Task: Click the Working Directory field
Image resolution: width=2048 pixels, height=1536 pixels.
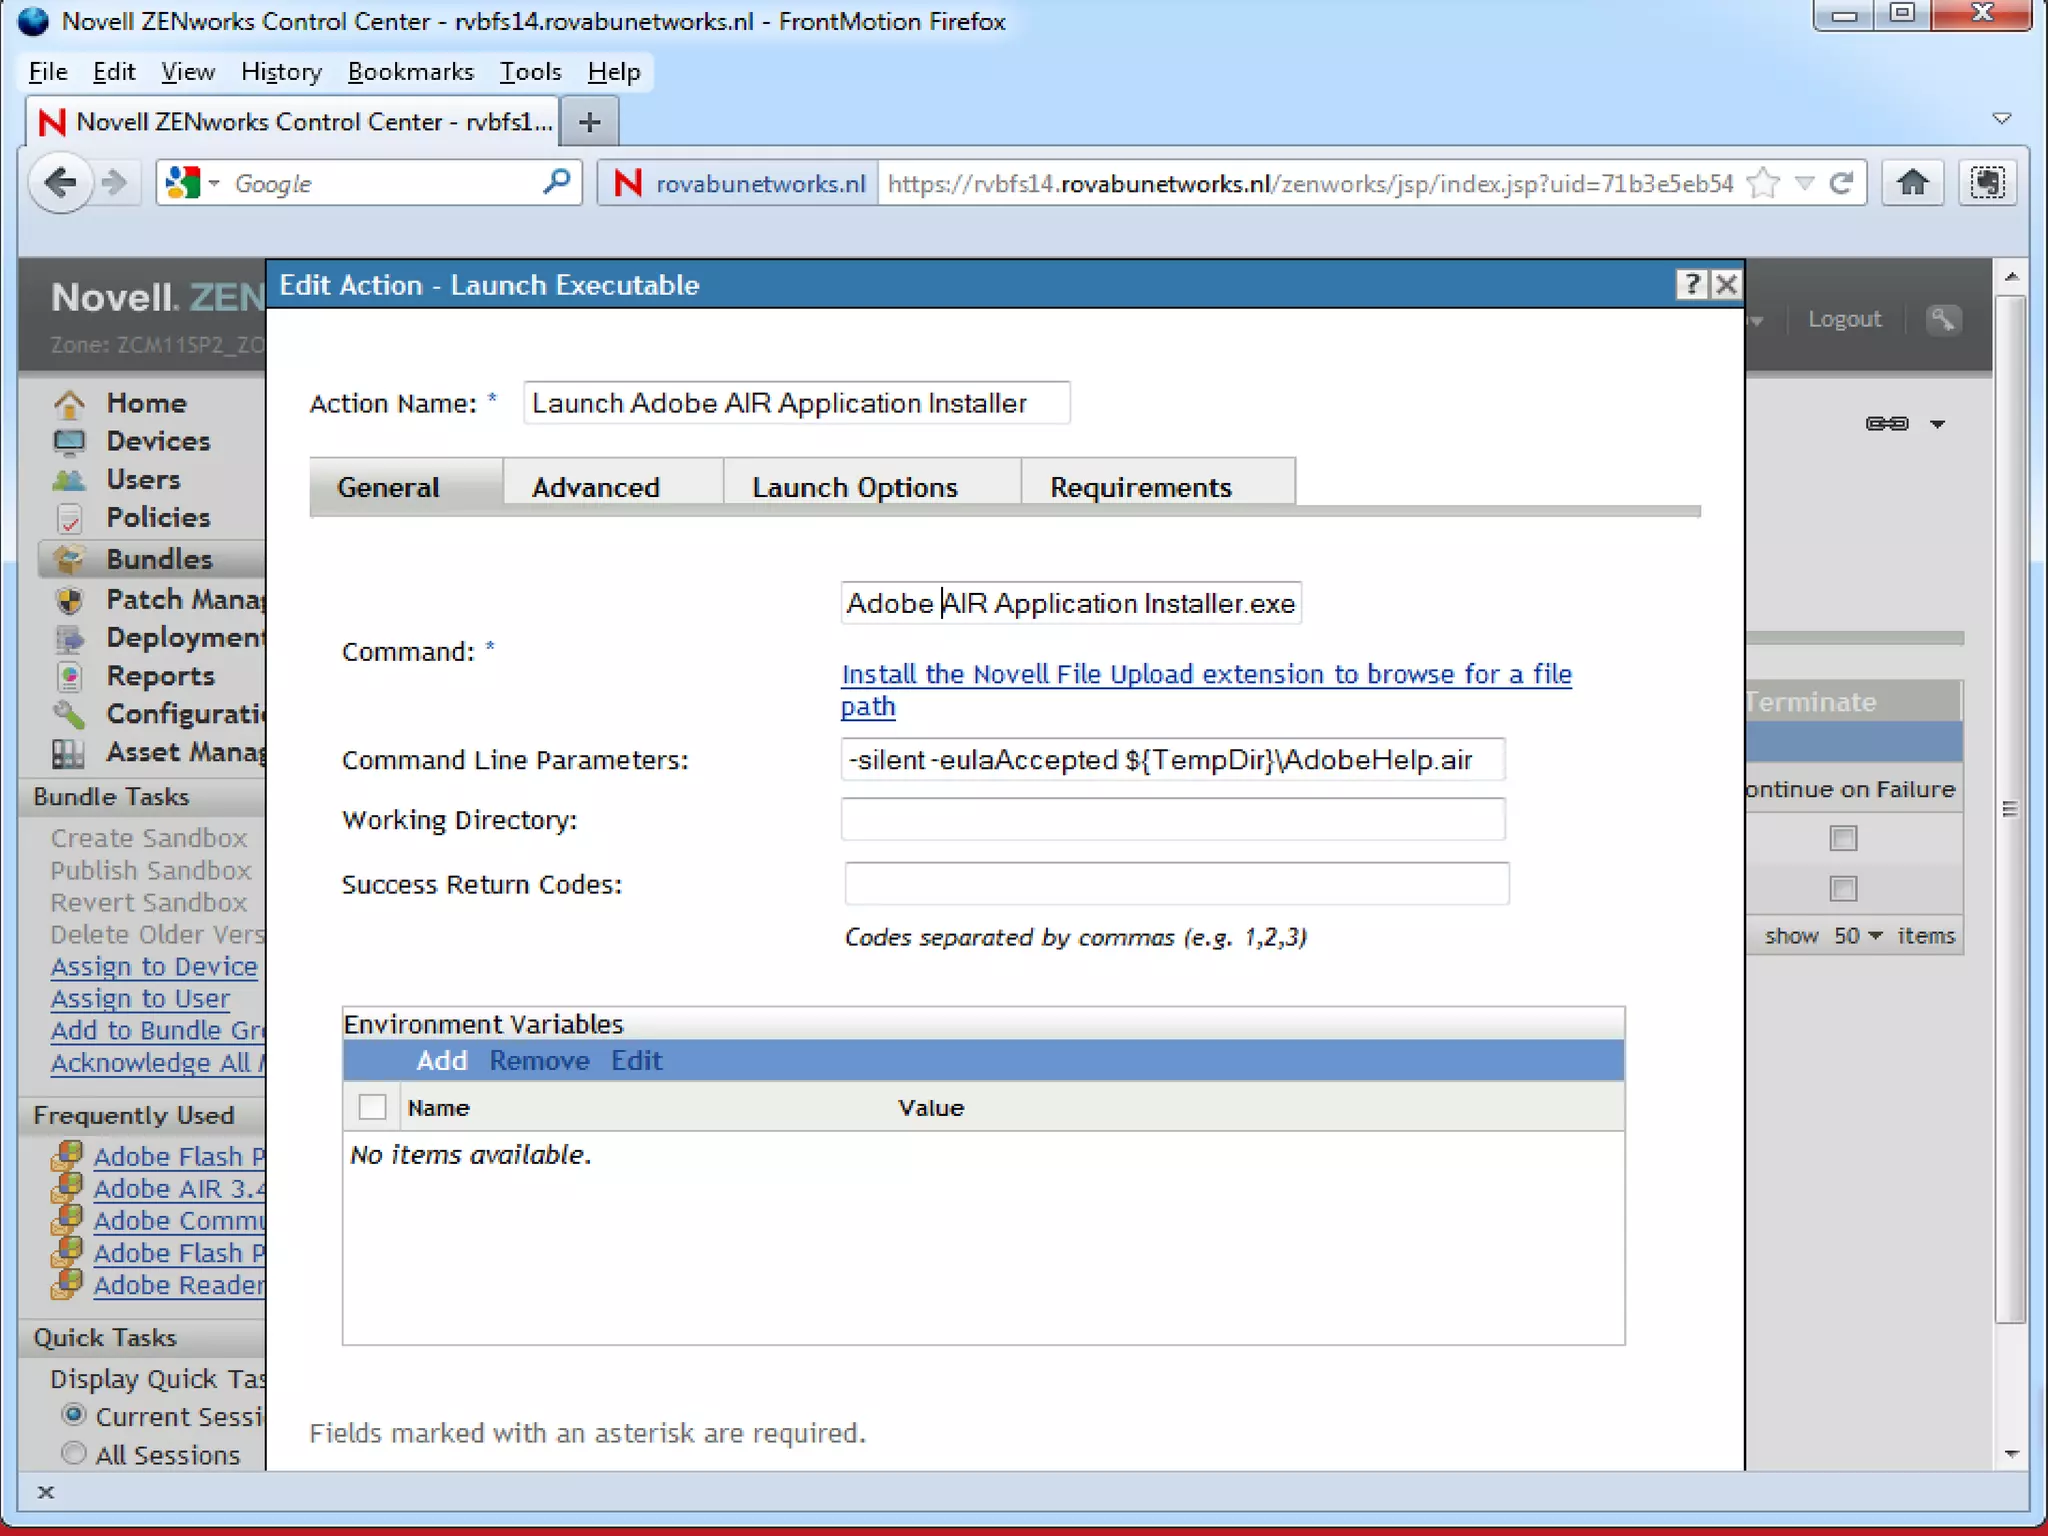Action: [1173, 820]
